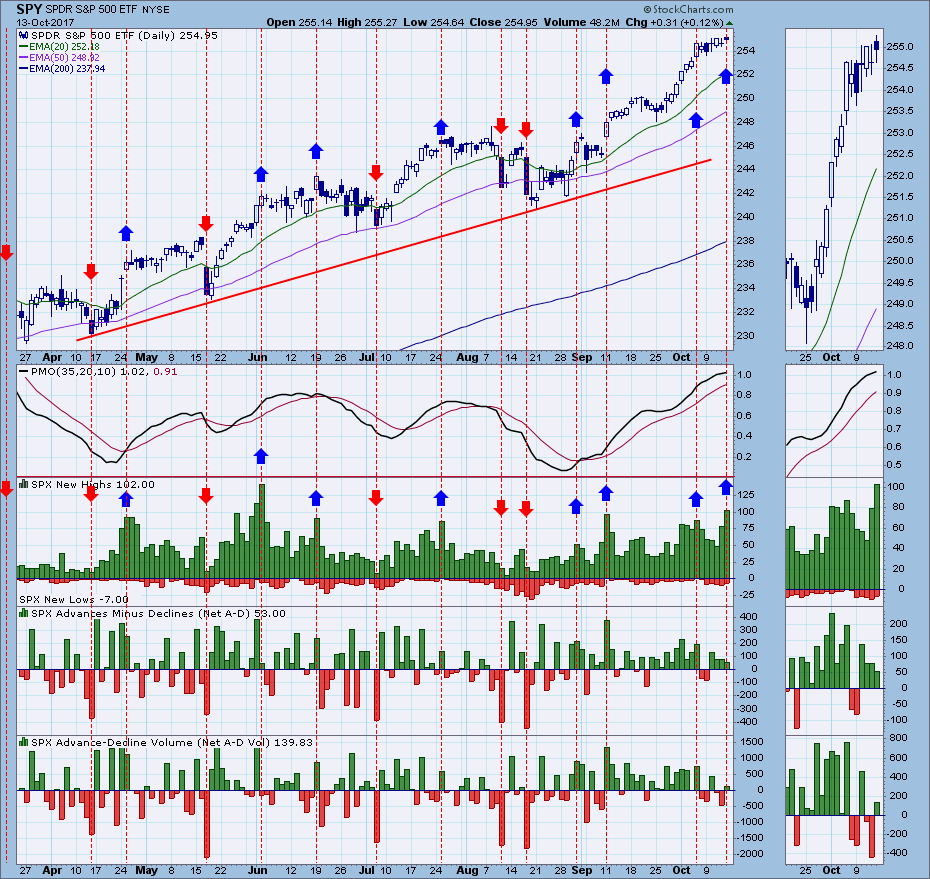Click the bar icon beside SPX Advance-Decline Volume
This screenshot has height=879, width=930.
(x=22, y=741)
